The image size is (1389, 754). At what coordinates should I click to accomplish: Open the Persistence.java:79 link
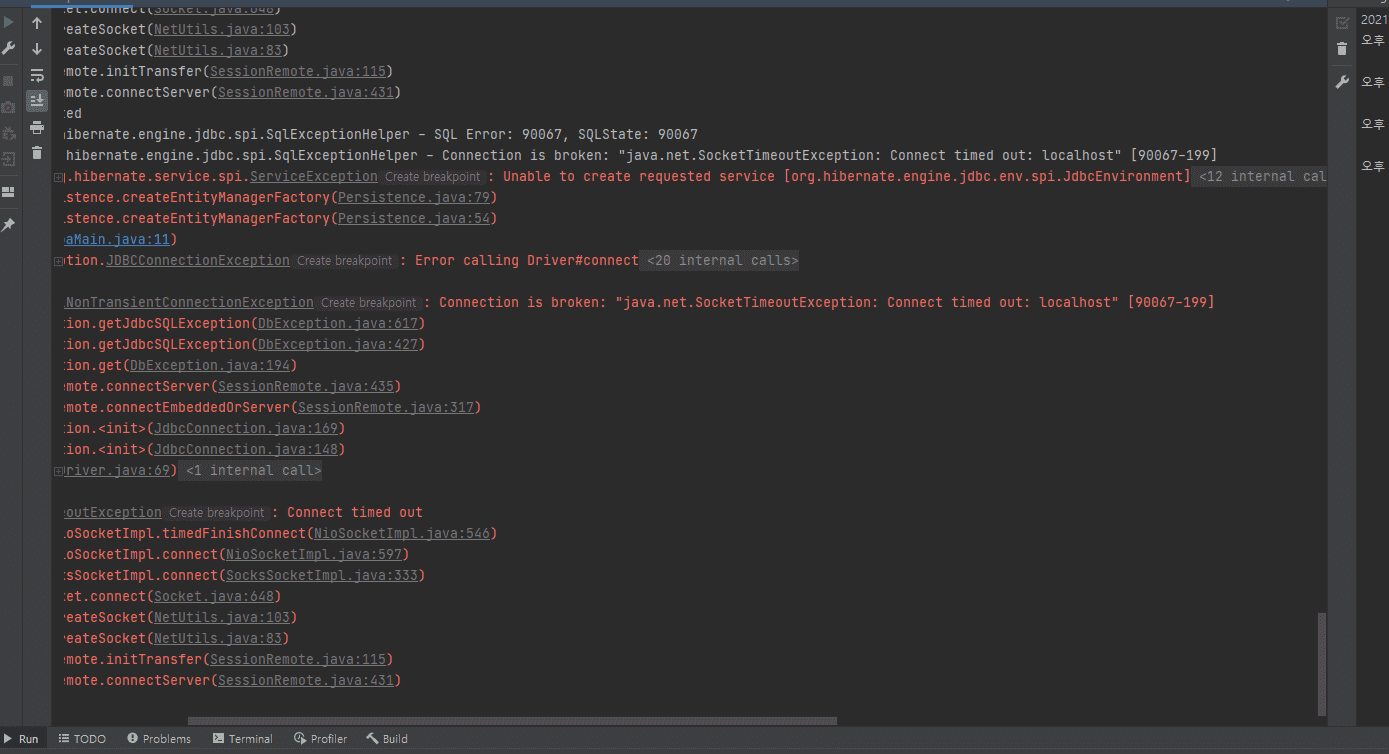pos(416,198)
